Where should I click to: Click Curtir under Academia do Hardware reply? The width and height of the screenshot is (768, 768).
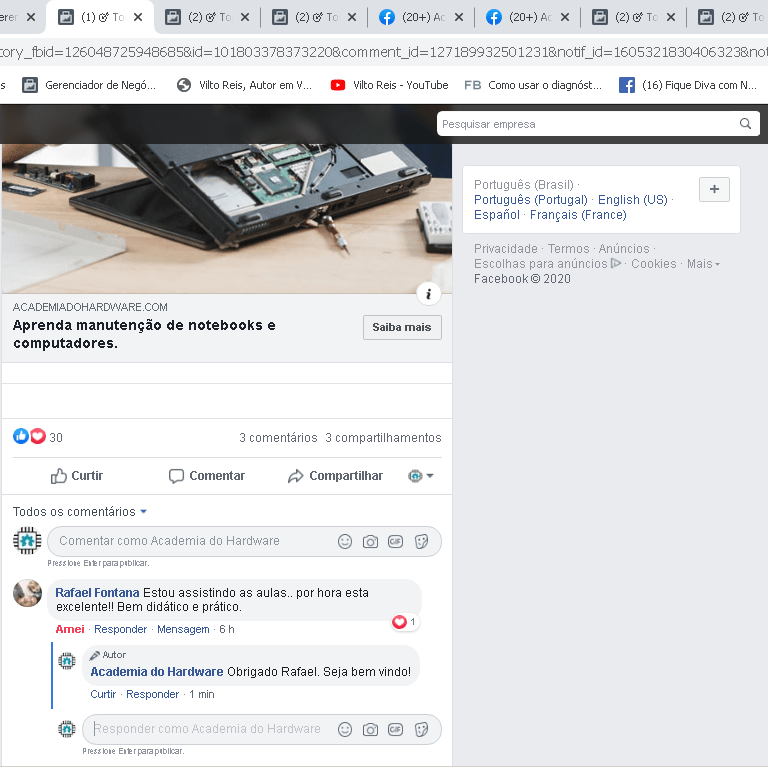click(103, 694)
